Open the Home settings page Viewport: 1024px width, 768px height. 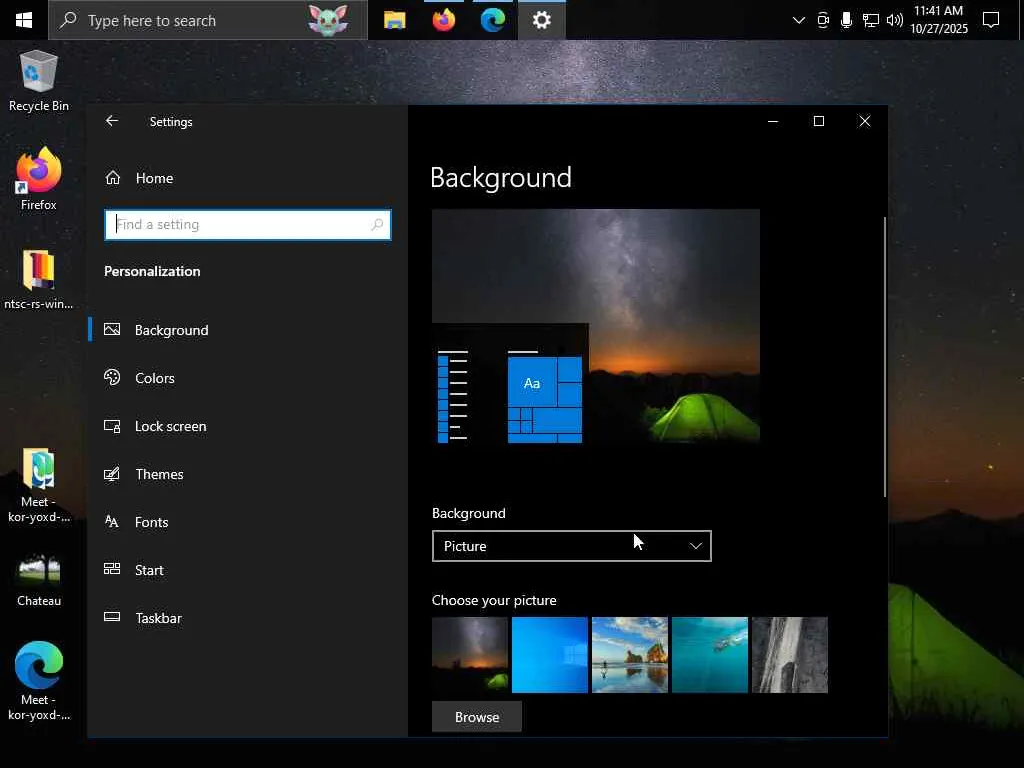pyautogui.click(x=153, y=178)
